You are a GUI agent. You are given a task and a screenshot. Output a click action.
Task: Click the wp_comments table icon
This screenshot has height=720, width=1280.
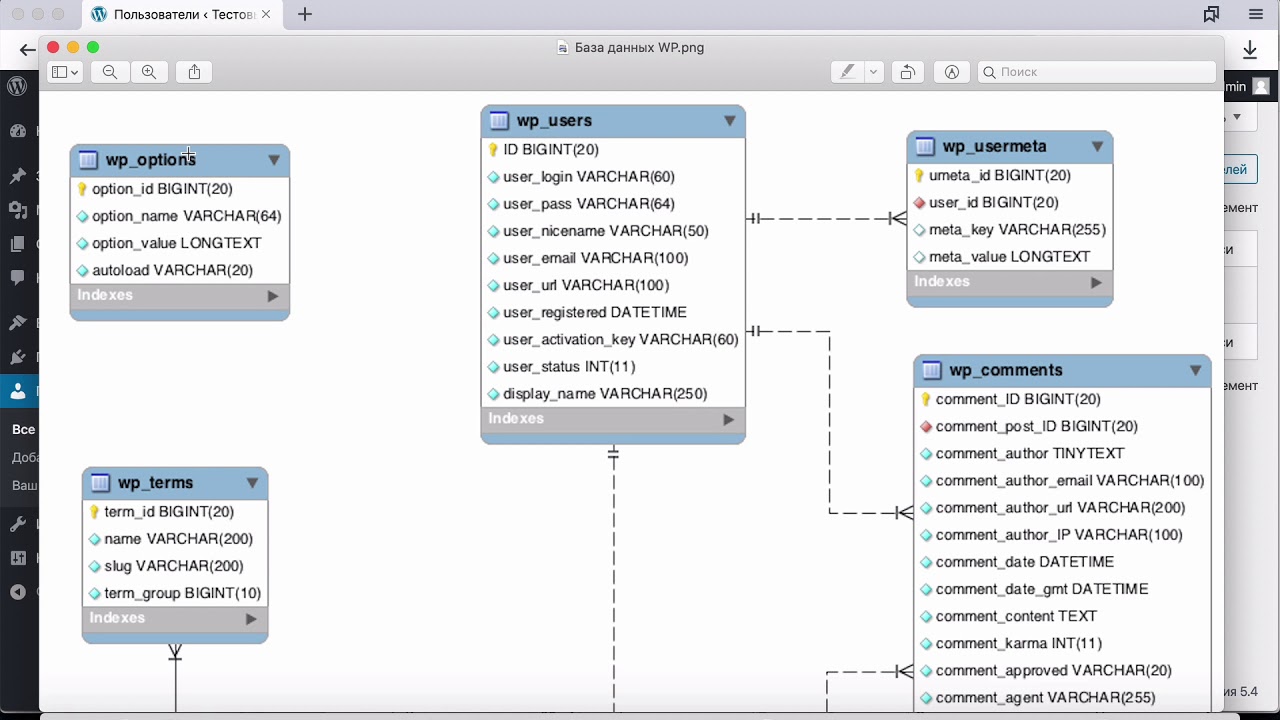pyautogui.click(x=932, y=371)
